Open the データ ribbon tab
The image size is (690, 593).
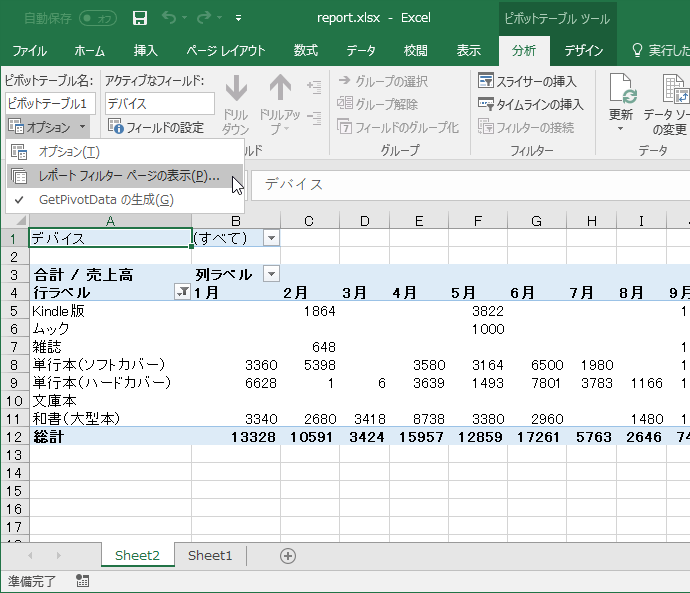click(361, 51)
